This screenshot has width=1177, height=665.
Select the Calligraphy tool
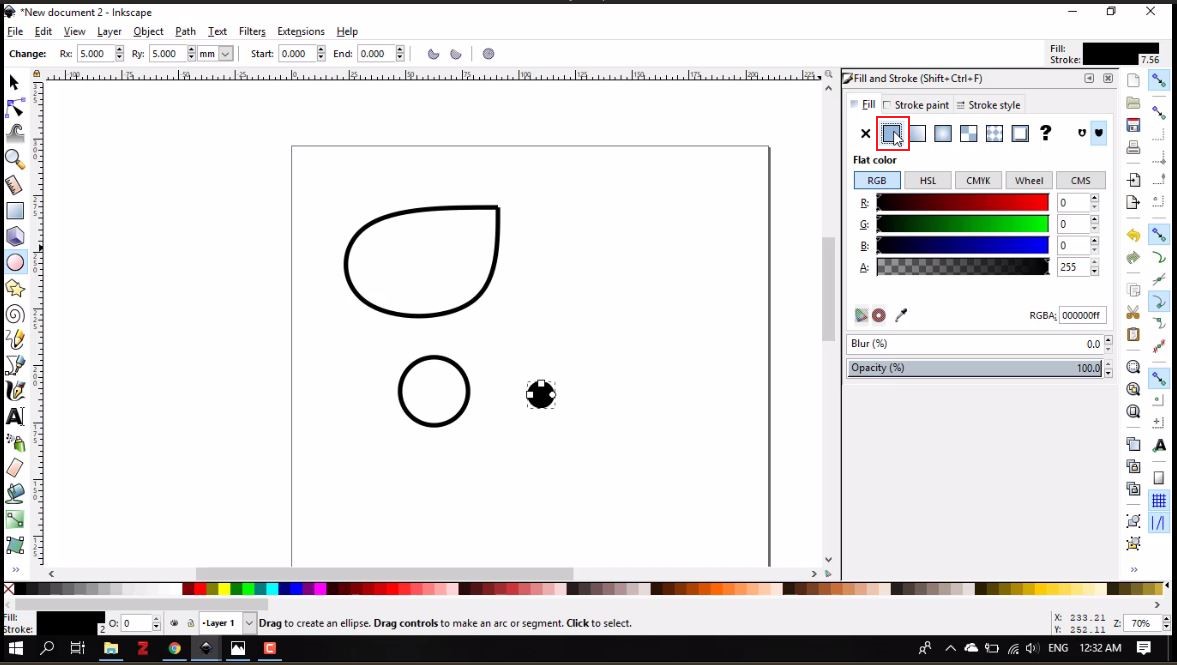(15, 390)
